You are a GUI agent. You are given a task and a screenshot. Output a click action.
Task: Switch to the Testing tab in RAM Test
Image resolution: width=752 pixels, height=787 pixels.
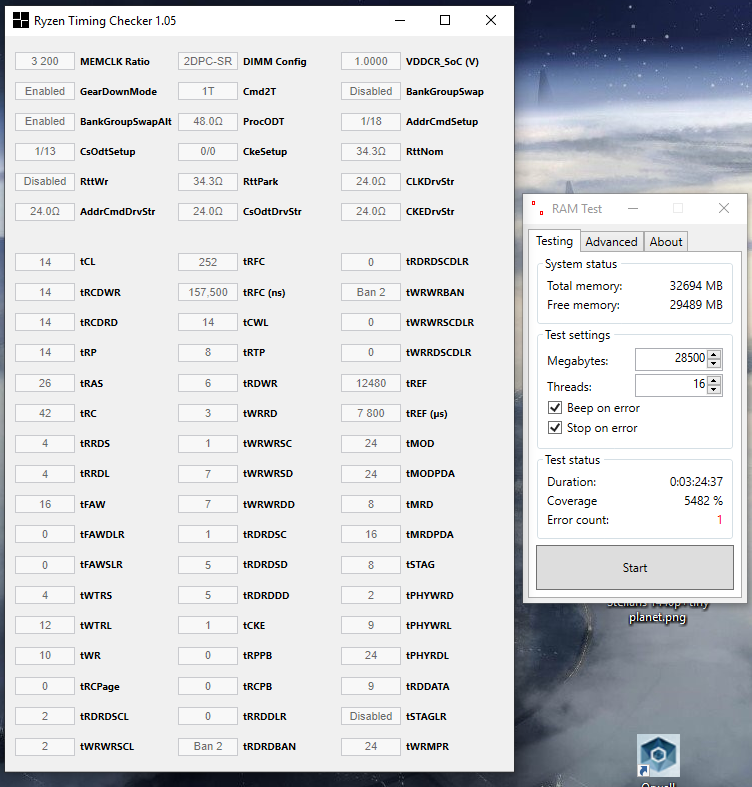[x=554, y=241]
